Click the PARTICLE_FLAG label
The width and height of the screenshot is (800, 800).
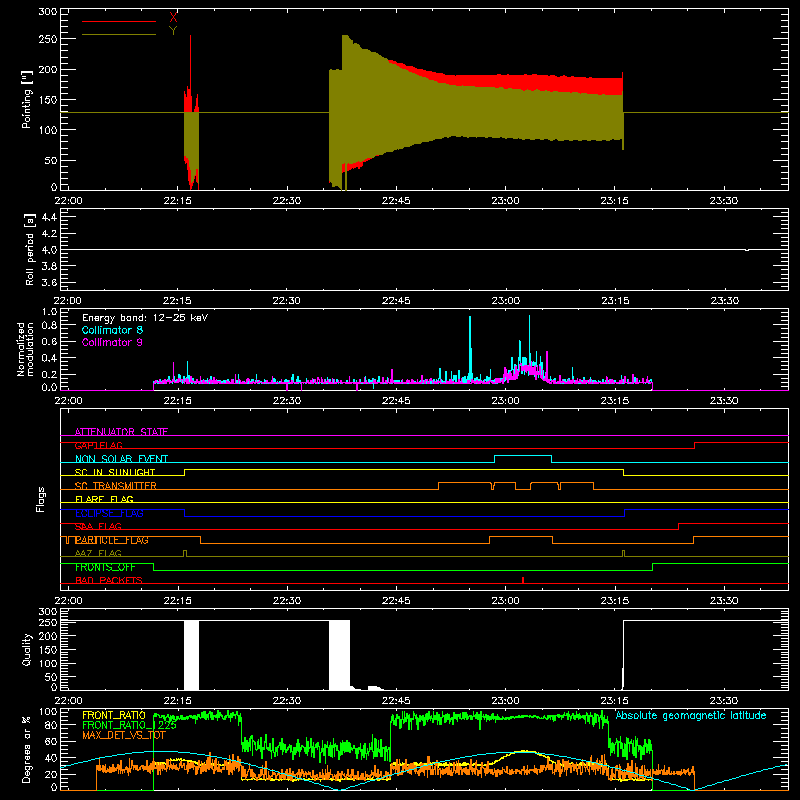(x=112, y=540)
